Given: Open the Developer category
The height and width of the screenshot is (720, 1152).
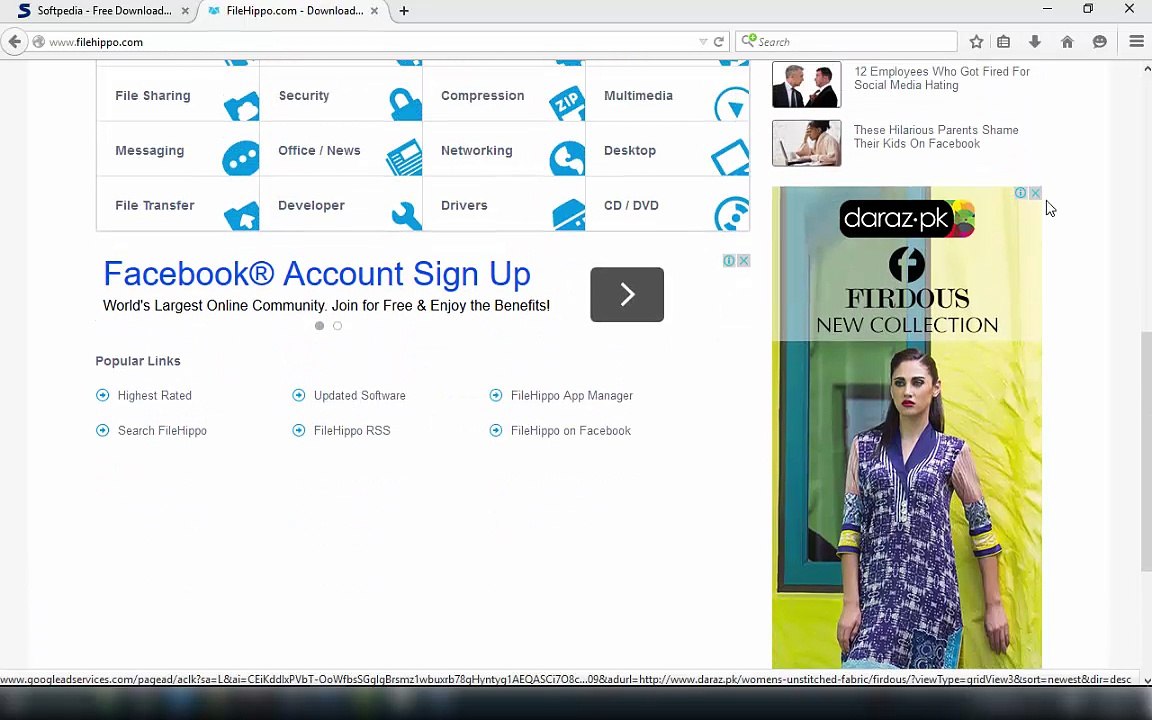Looking at the screenshot, I should point(311,206).
